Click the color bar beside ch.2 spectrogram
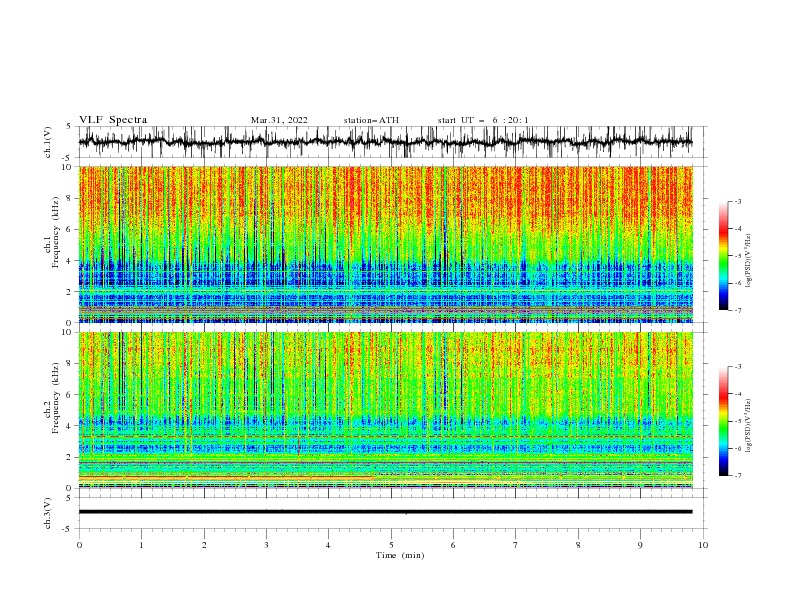This screenshot has width=792, height=612. pos(724,421)
